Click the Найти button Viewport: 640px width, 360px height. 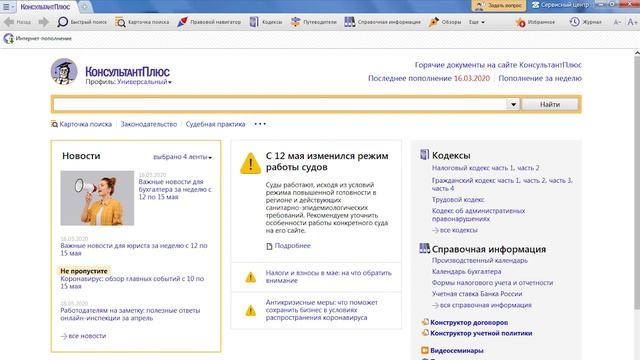(550, 104)
